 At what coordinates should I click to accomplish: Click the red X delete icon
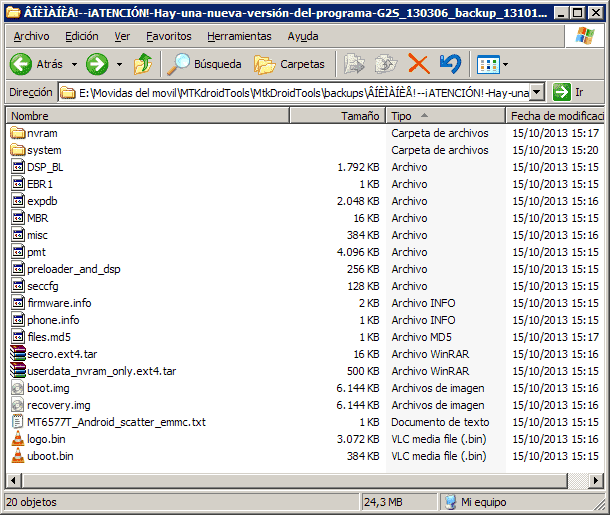point(419,64)
